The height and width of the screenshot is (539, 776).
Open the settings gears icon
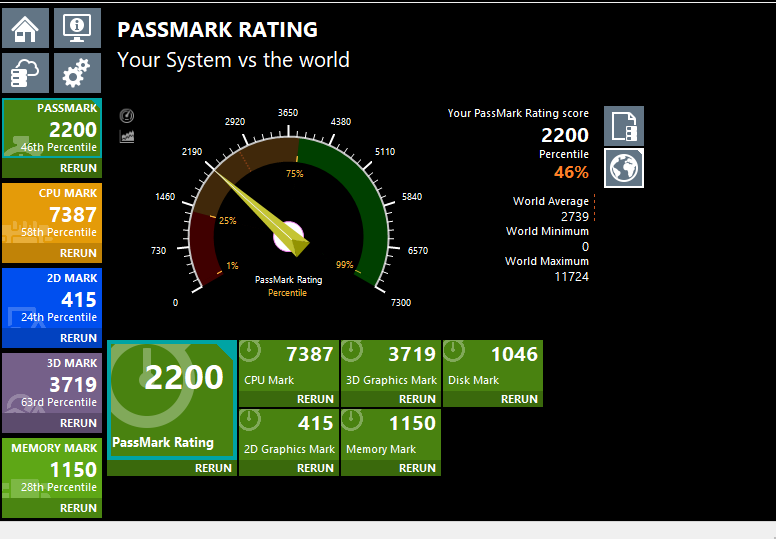[77, 73]
